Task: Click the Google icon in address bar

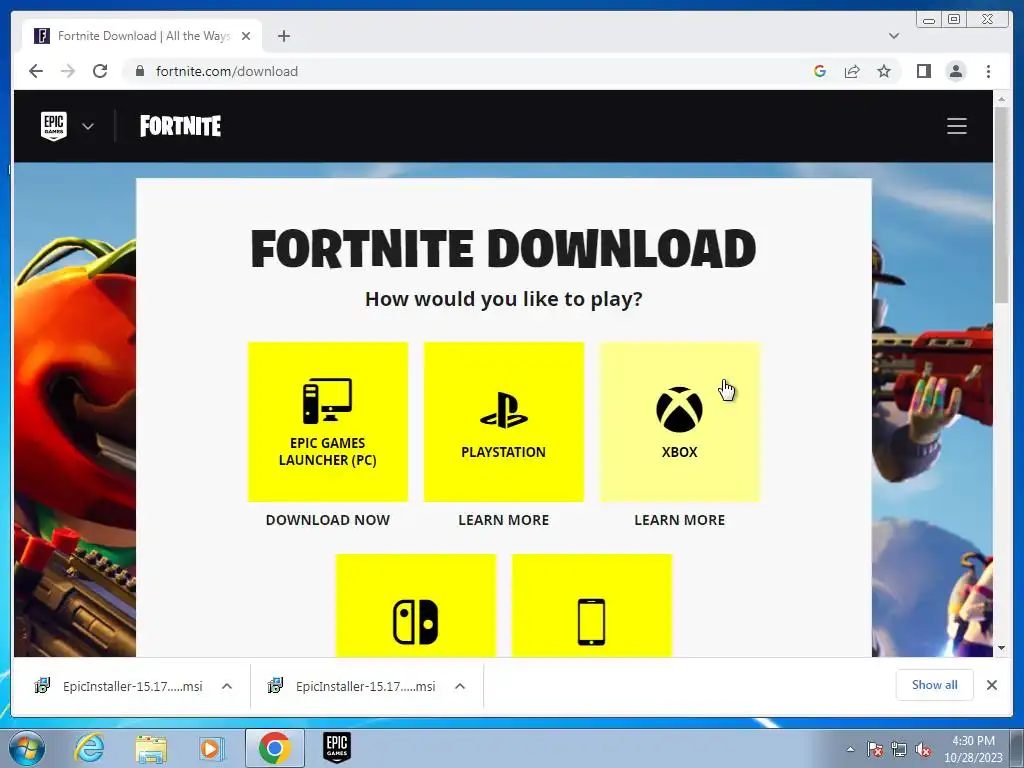Action: click(x=820, y=71)
